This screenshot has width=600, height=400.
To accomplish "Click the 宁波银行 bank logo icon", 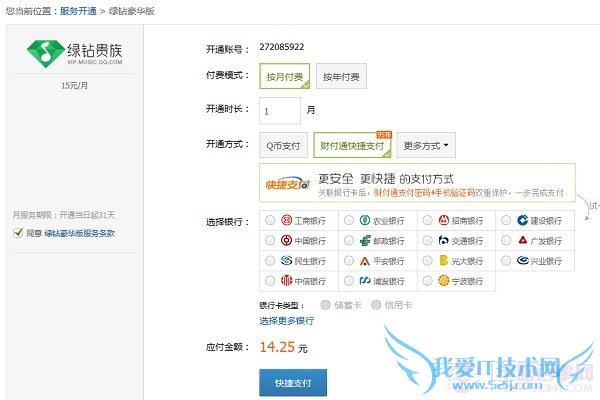I will pyautogui.click(x=443, y=281).
